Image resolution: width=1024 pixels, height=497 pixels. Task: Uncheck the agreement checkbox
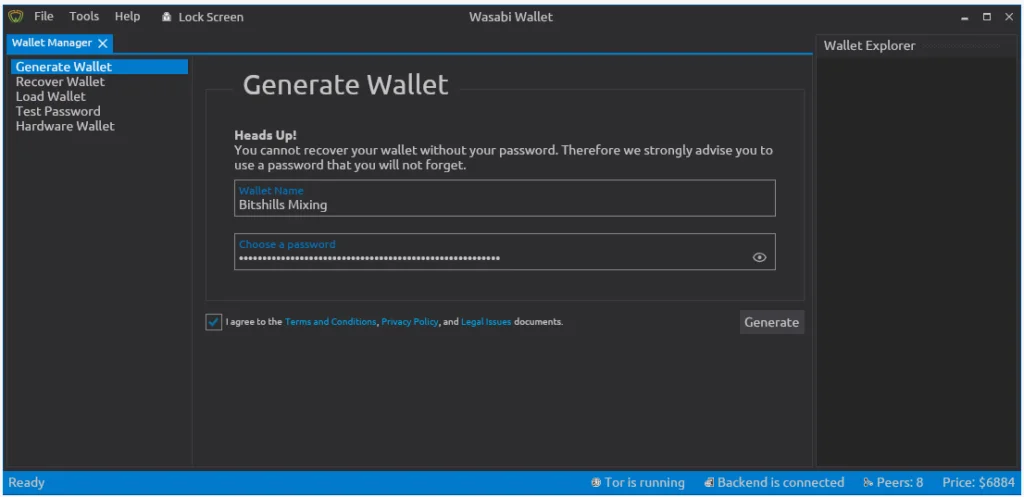tap(214, 322)
